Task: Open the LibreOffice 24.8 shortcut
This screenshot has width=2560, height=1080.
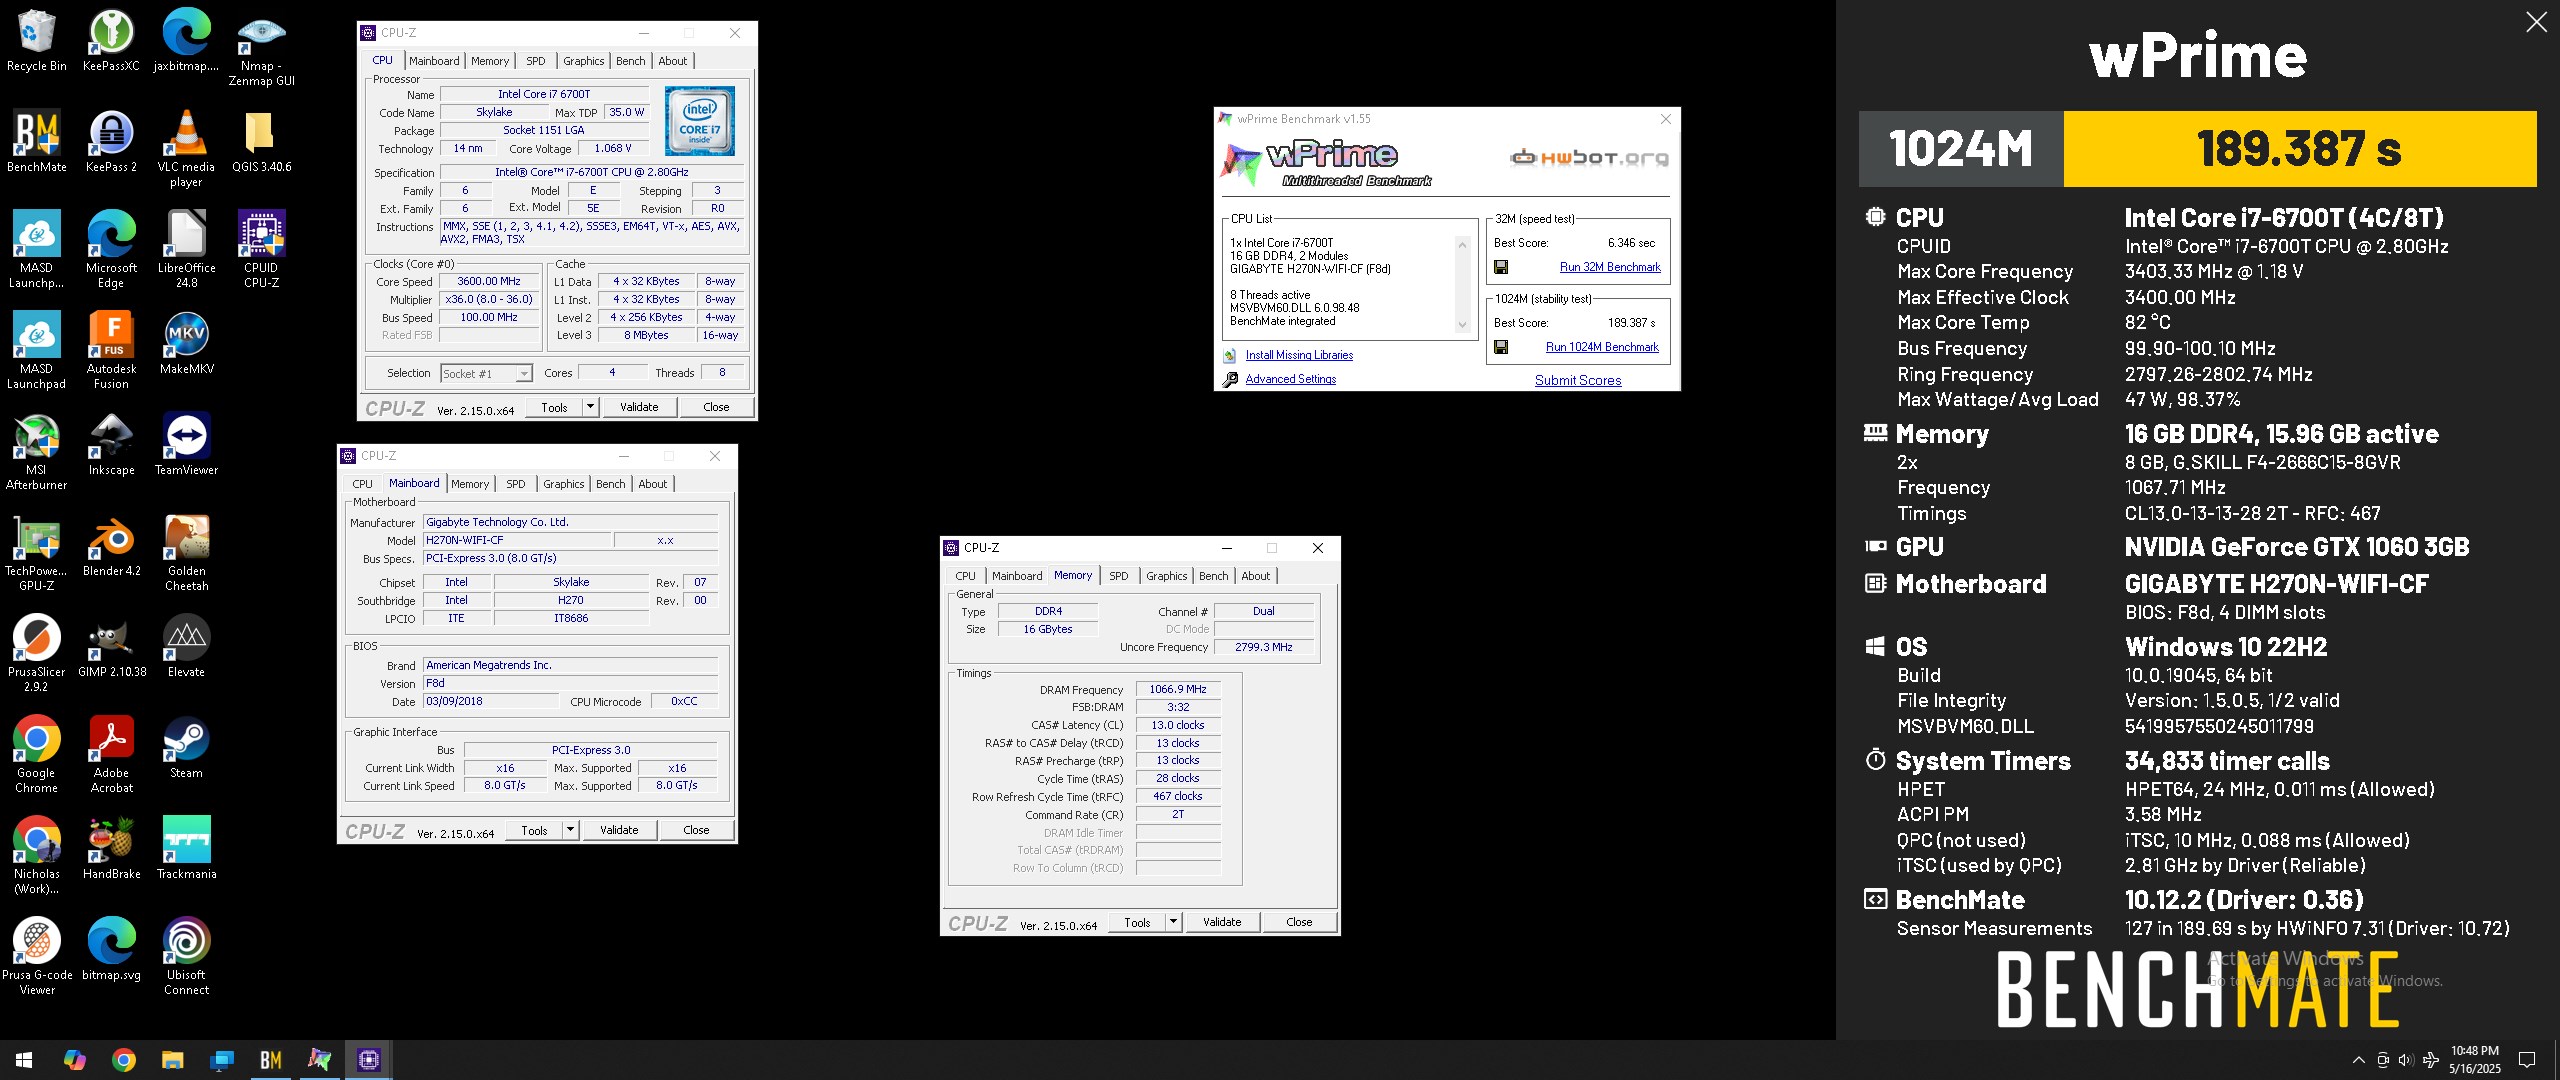Action: coord(186,249)
